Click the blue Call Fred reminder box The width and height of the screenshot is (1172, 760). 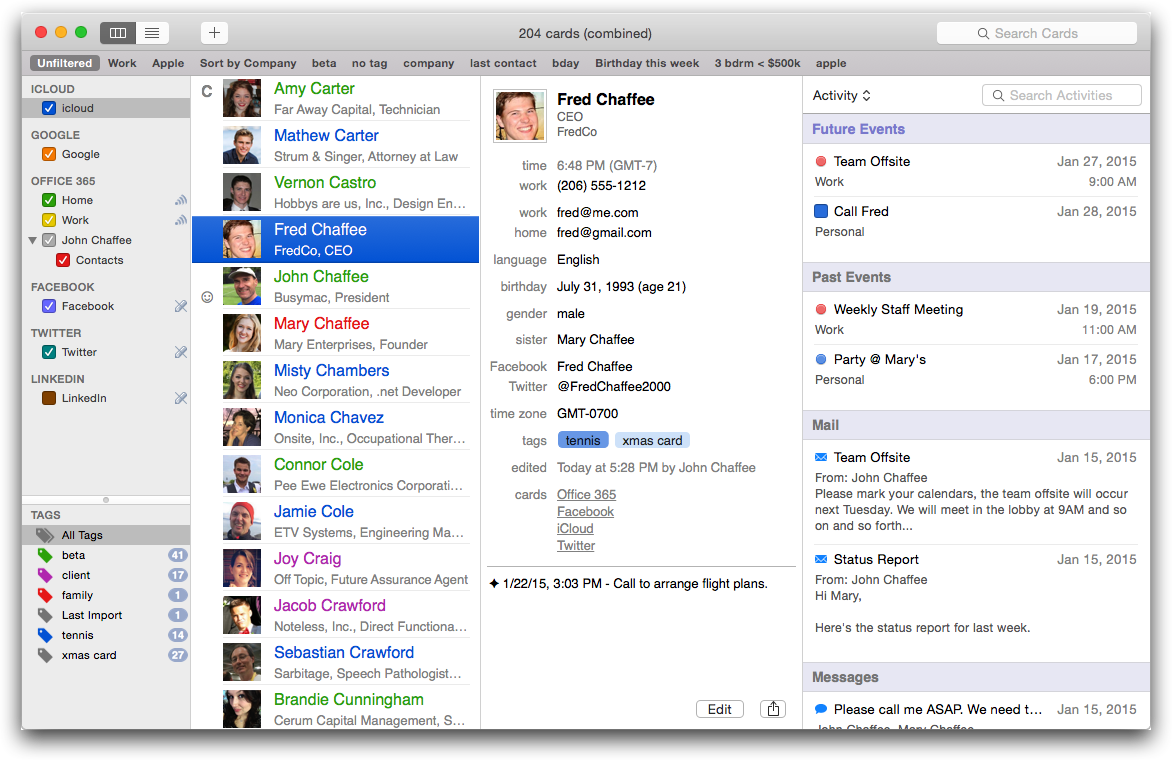(x=821, y=211)
